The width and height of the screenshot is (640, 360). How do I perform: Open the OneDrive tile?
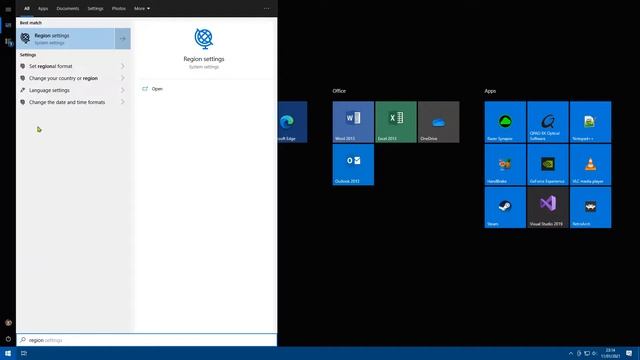[438, 122]
